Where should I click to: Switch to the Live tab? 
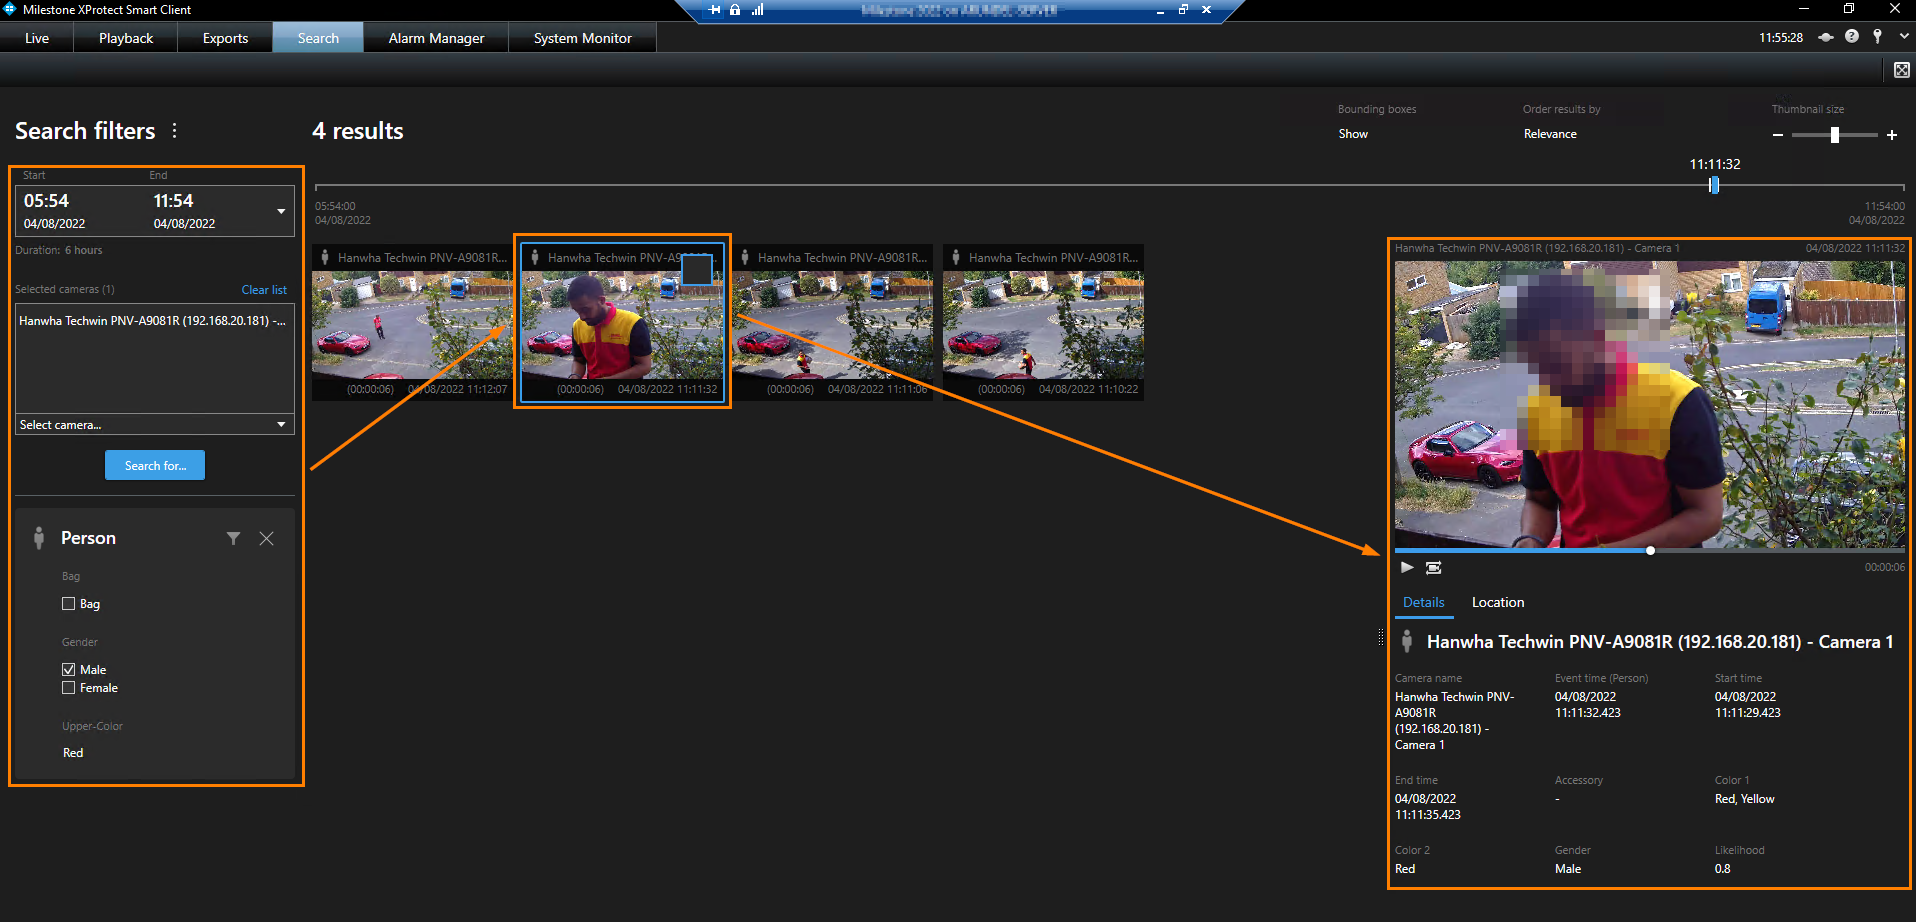point(37,38)
